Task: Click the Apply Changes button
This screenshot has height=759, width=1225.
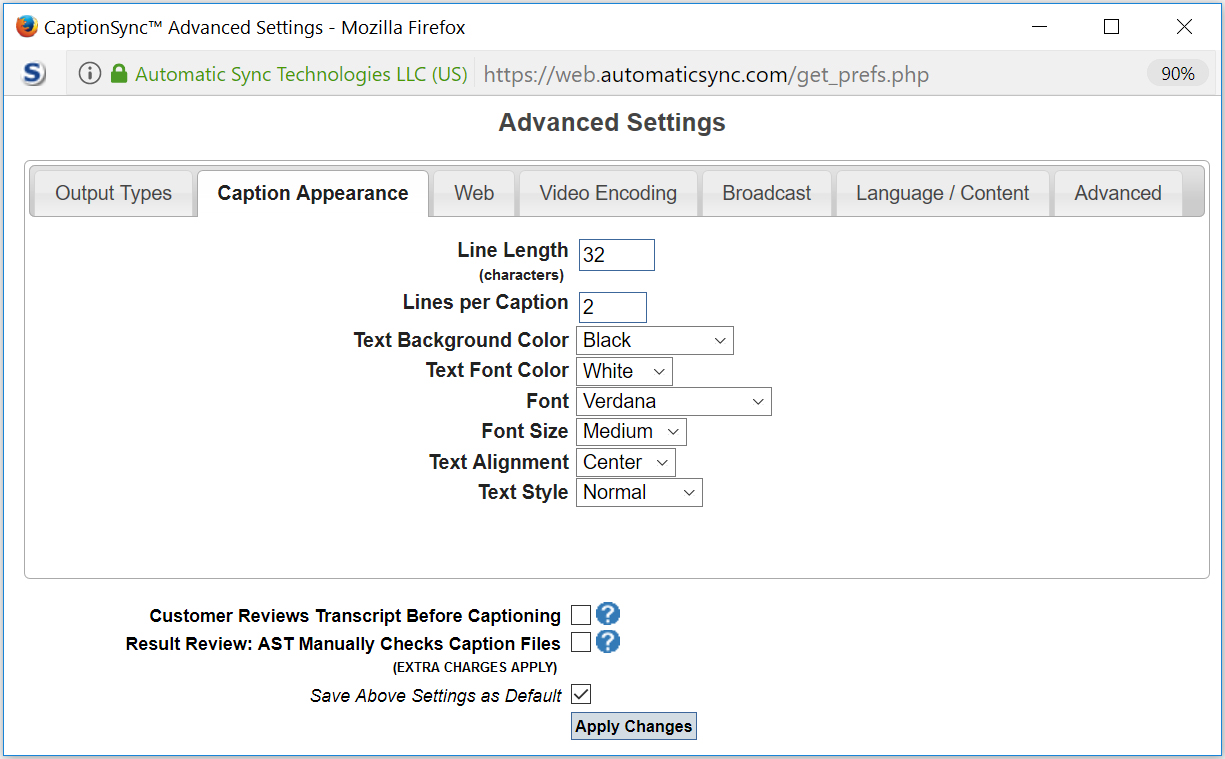Action: point(633,726)
